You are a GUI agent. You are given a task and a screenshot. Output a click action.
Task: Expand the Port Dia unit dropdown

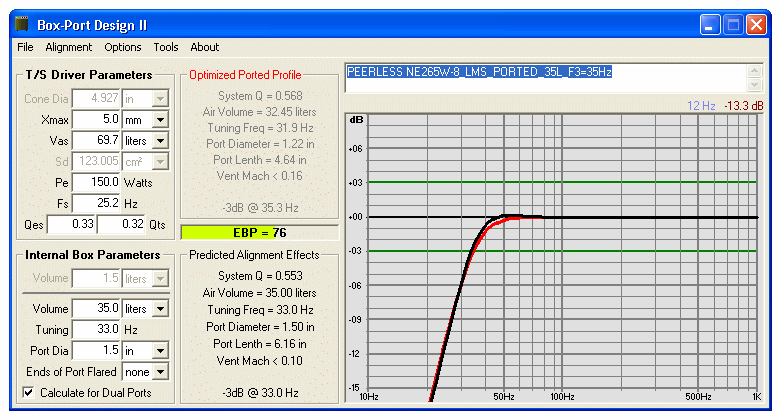coord(160,351)
